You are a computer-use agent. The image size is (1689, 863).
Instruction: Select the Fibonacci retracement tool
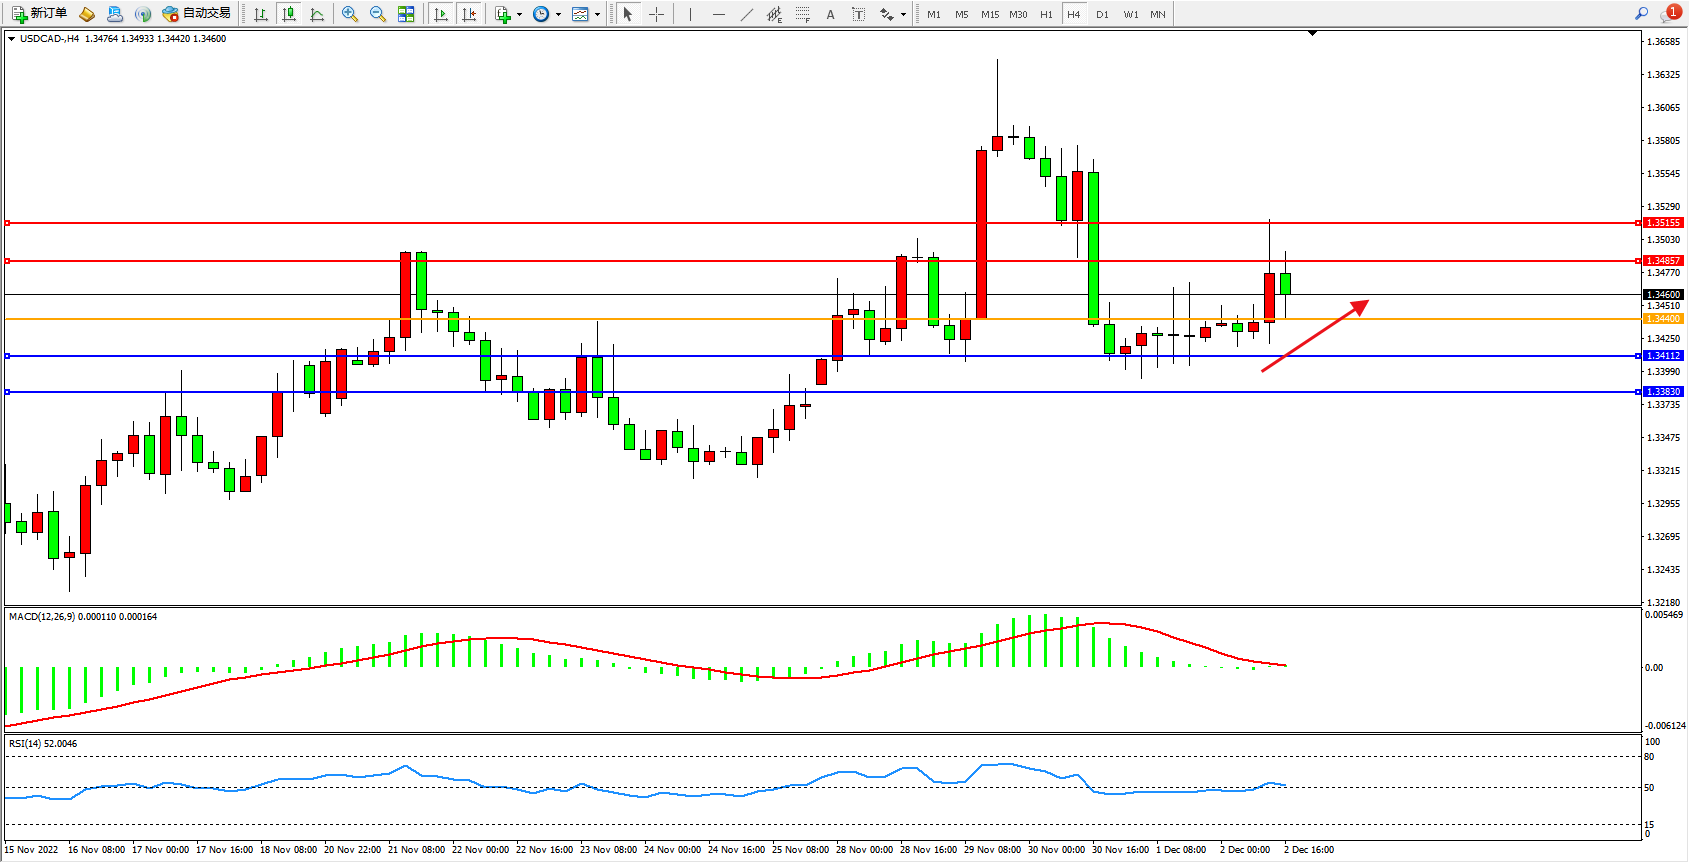pos(802,14)
